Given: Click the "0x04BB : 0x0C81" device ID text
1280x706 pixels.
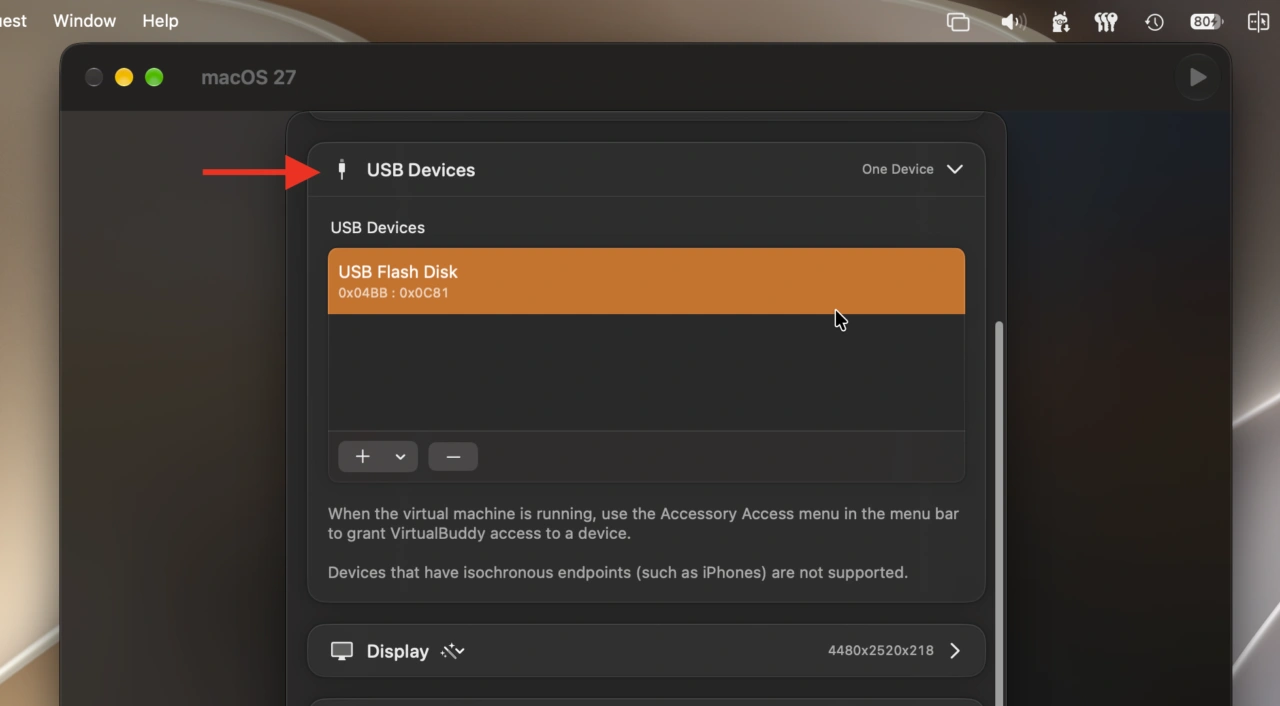Looking at the screenshot, I should pyautogui.click(x=393, y=293).
